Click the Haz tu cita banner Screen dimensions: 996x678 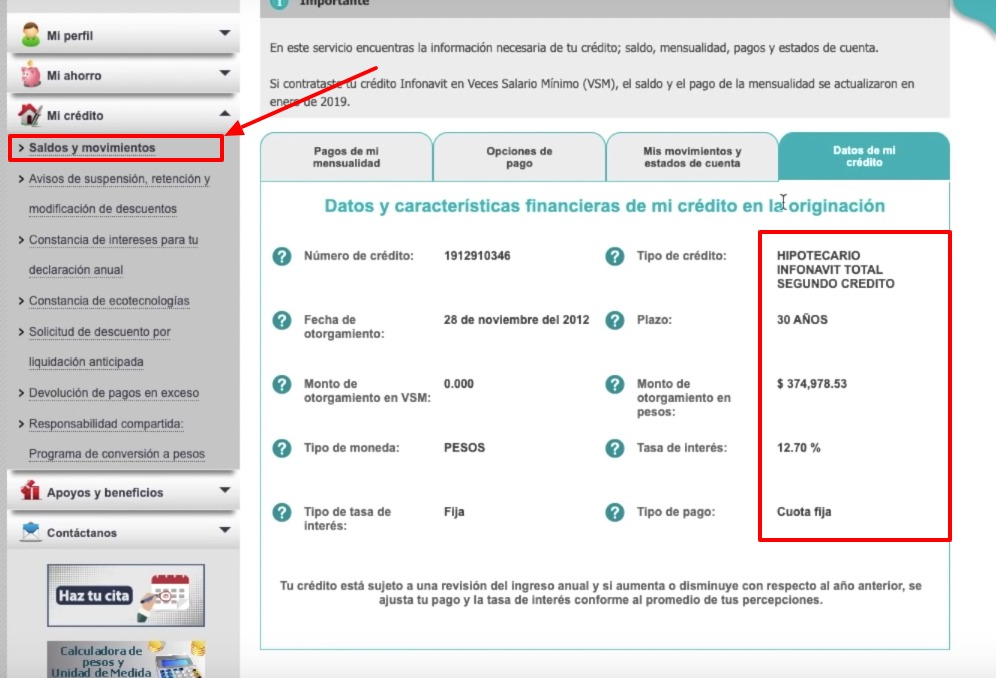click(x=126, y=595)
